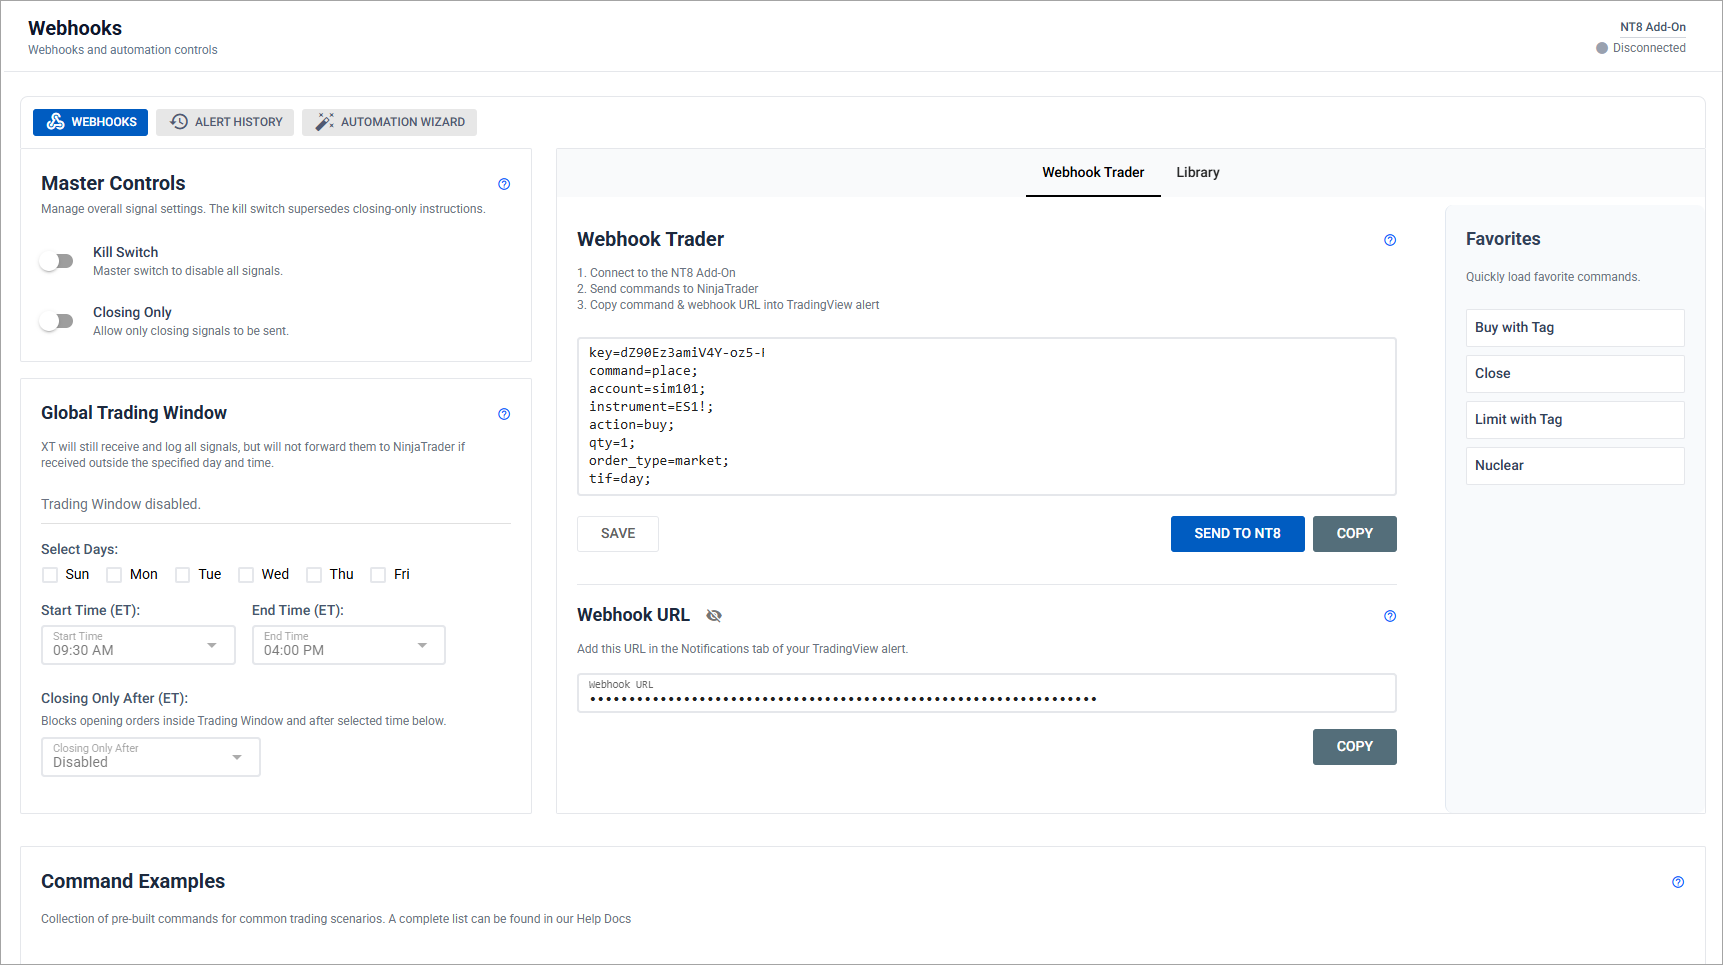Screen dimensions: 1723x965
Task: Click Webhook URL help icon
Action: click(x=1390, y=616)
